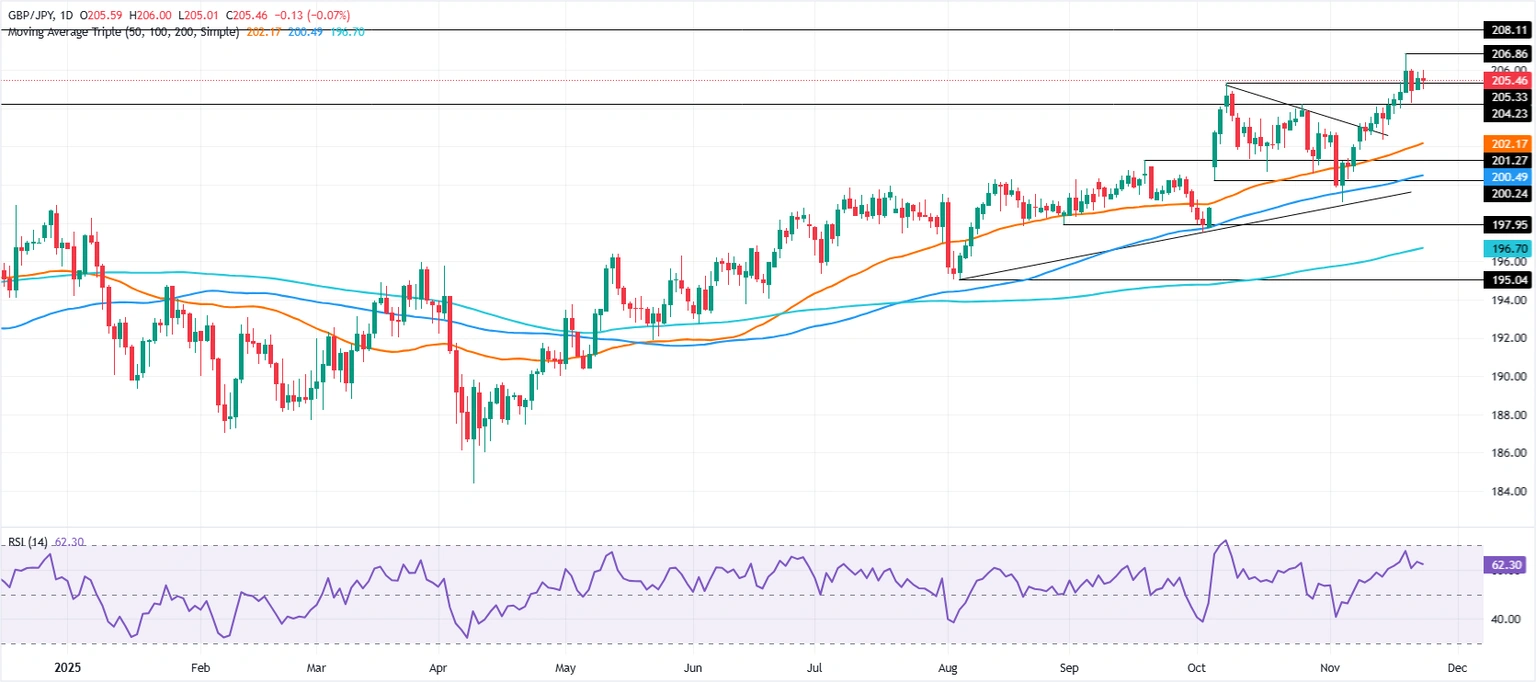
Task: Select the Moving Average Triple legend
Action: [x=120, y=32]
